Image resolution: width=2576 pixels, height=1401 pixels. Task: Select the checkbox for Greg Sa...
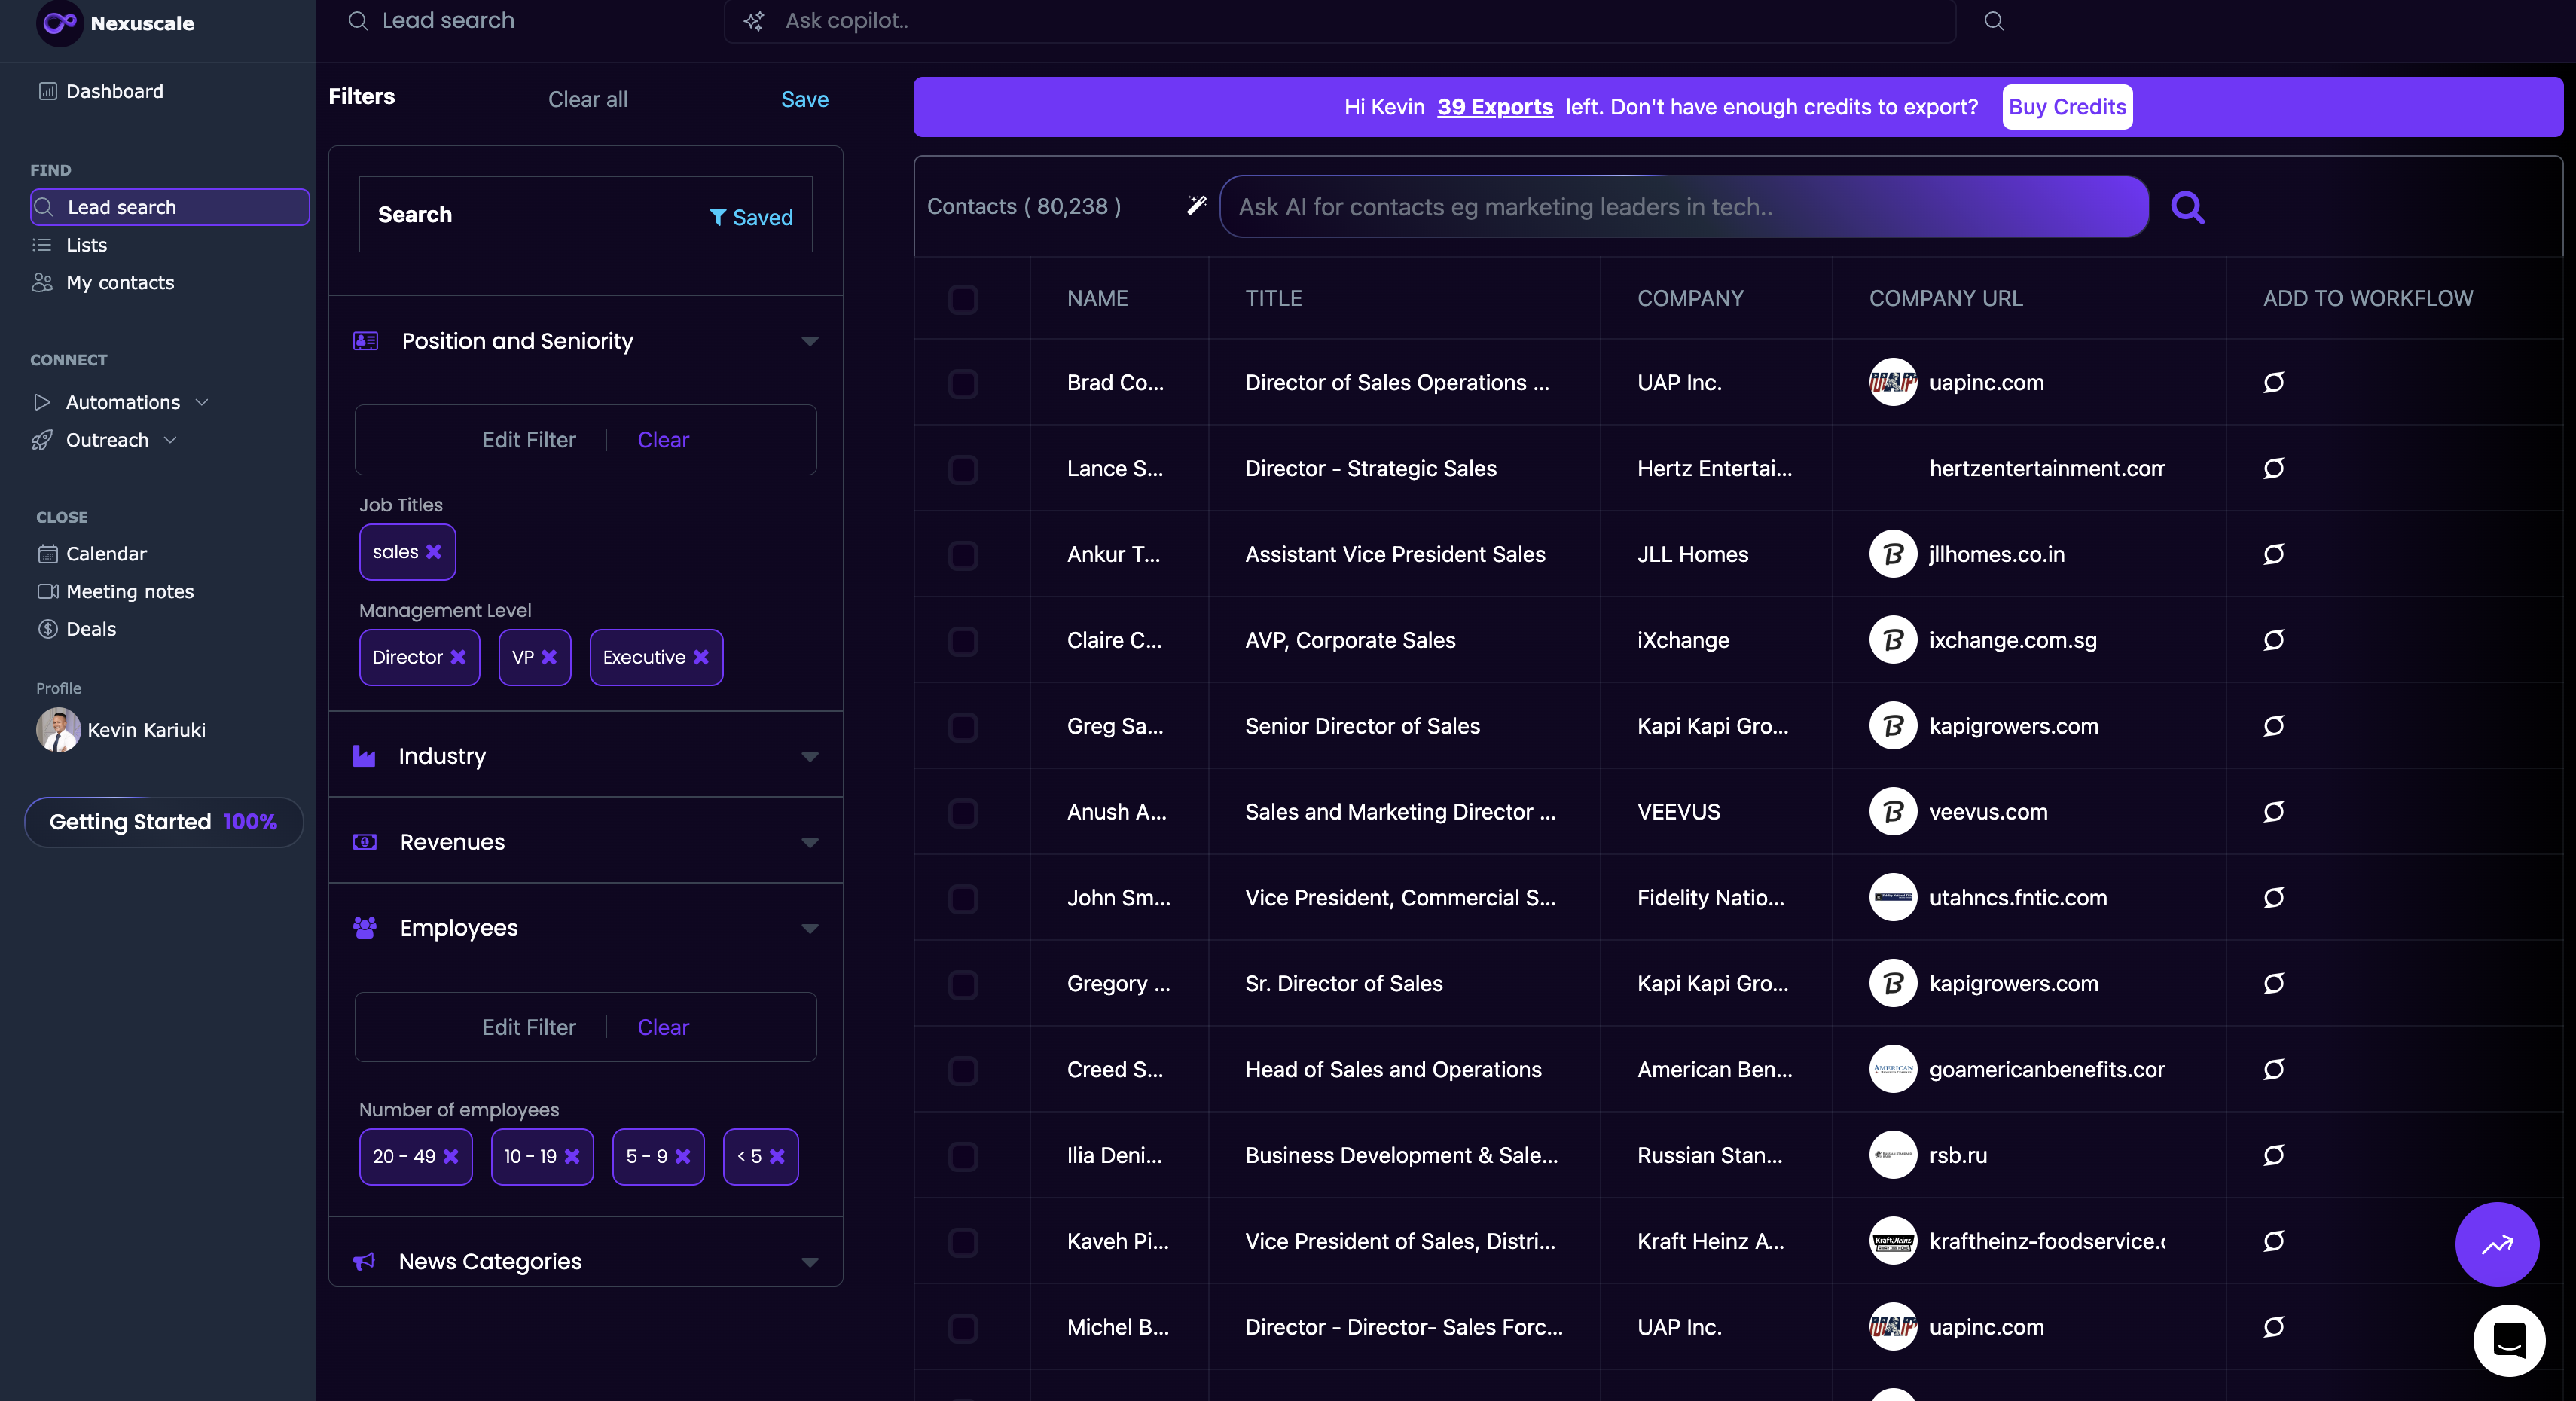pos(963,727)
